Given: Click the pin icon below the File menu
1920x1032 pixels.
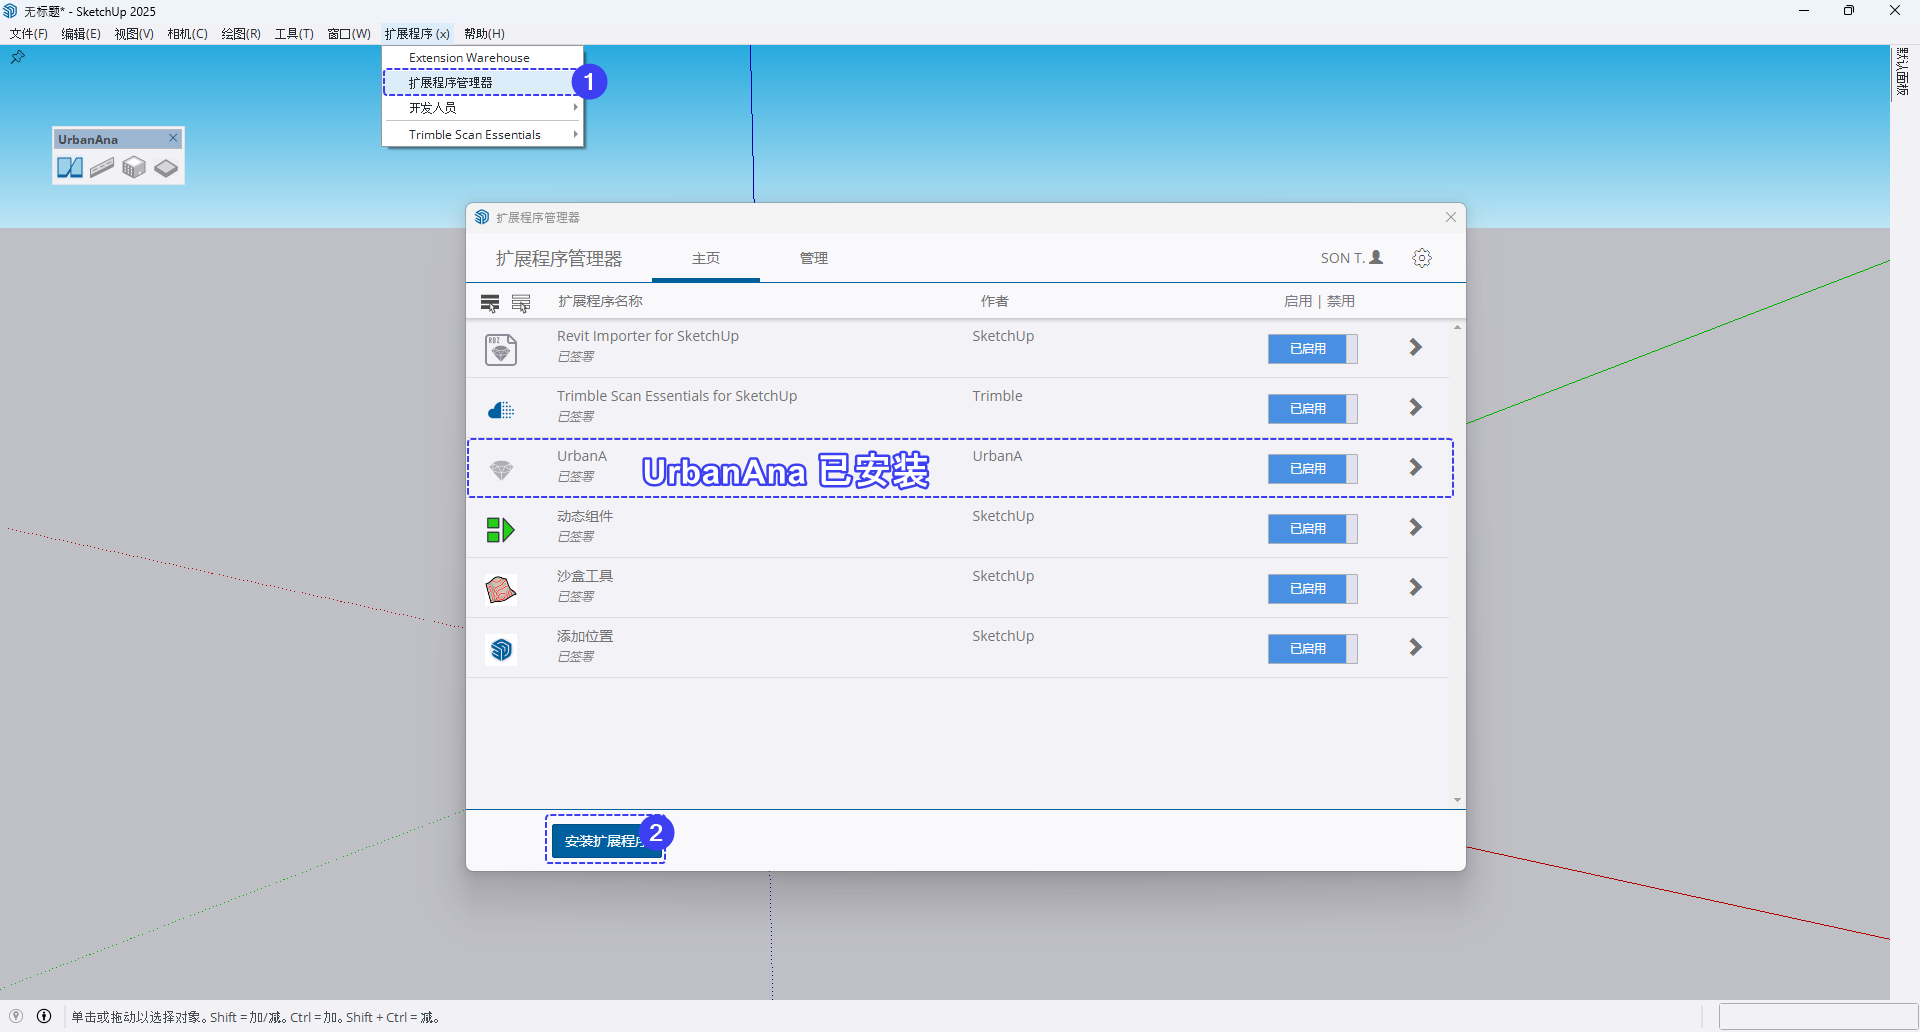Looking at the screenshot, I should coord(17,58).
